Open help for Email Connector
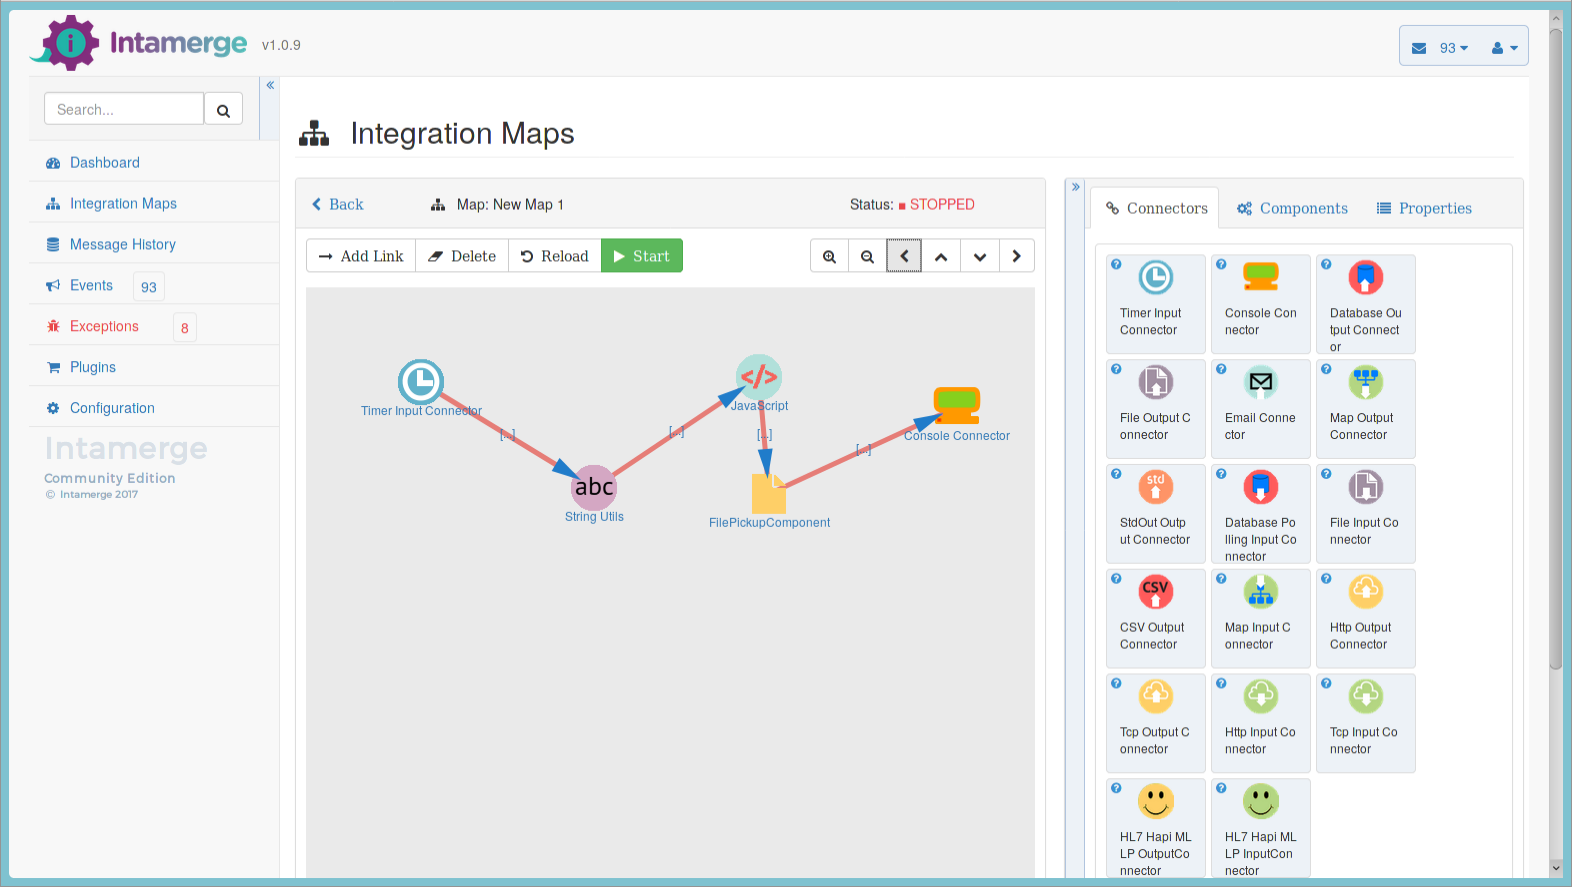1572x887 pixels. pyautogui.click(x=1221, y=369)
